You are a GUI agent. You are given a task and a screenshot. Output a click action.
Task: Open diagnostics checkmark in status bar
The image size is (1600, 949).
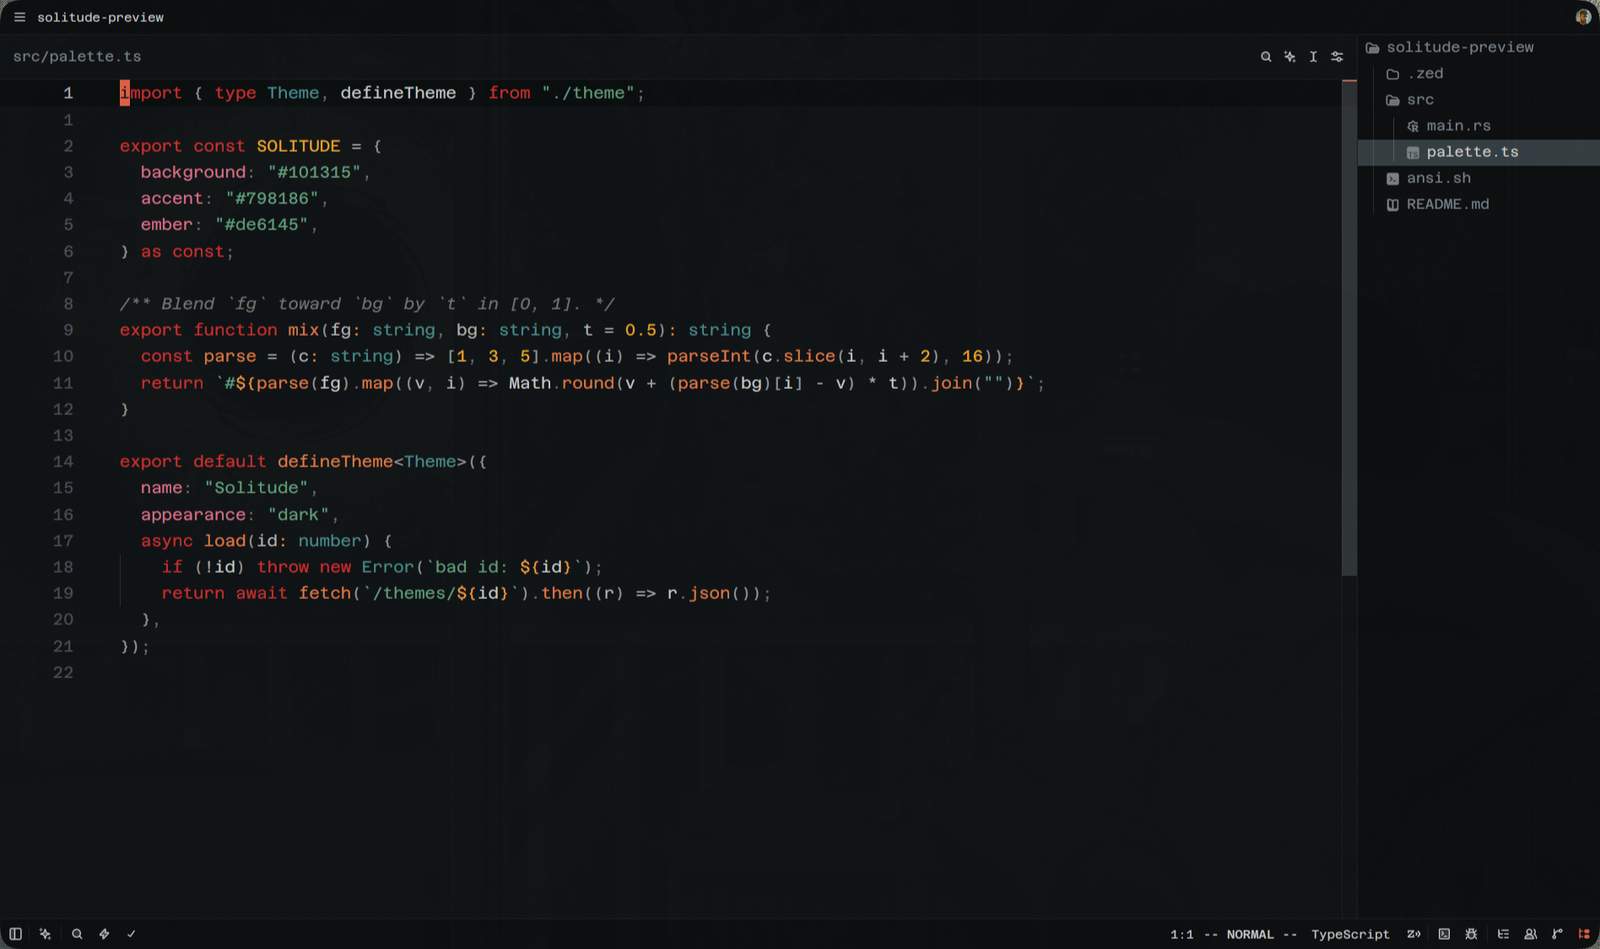131,934
